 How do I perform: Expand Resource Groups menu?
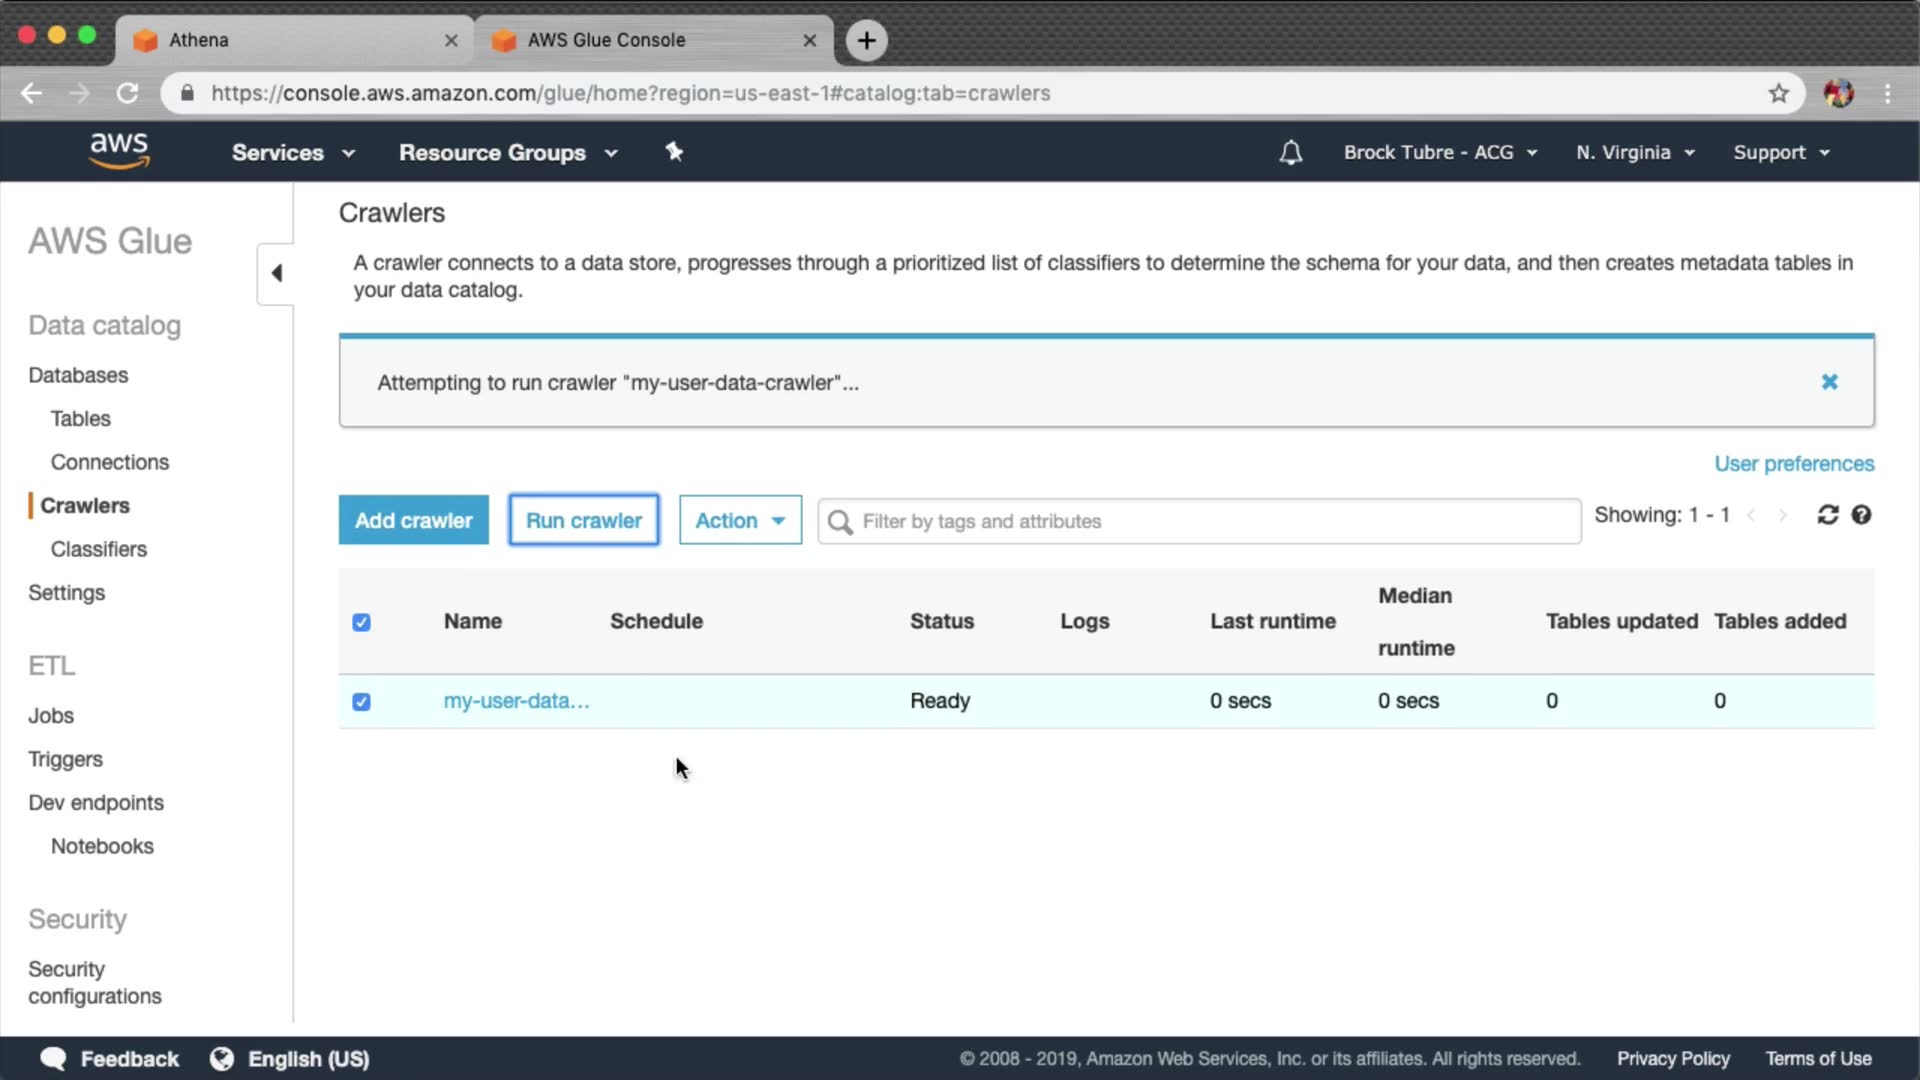coord(508,152)
